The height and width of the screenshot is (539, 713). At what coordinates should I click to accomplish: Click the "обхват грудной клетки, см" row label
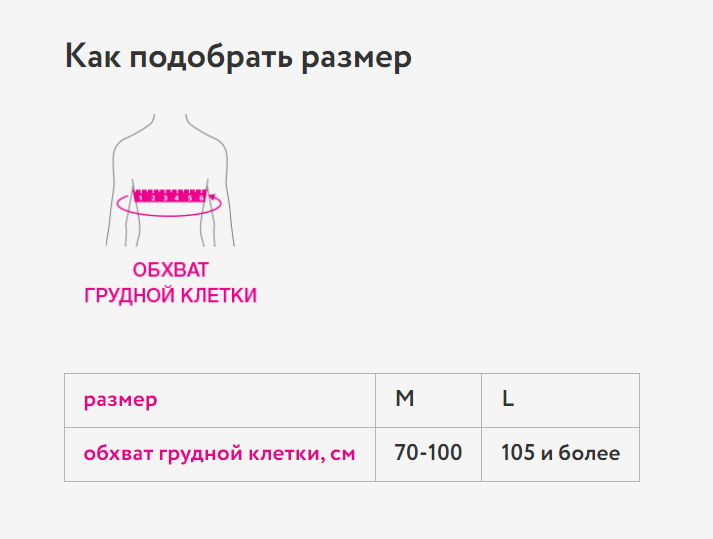click(220, 454)
